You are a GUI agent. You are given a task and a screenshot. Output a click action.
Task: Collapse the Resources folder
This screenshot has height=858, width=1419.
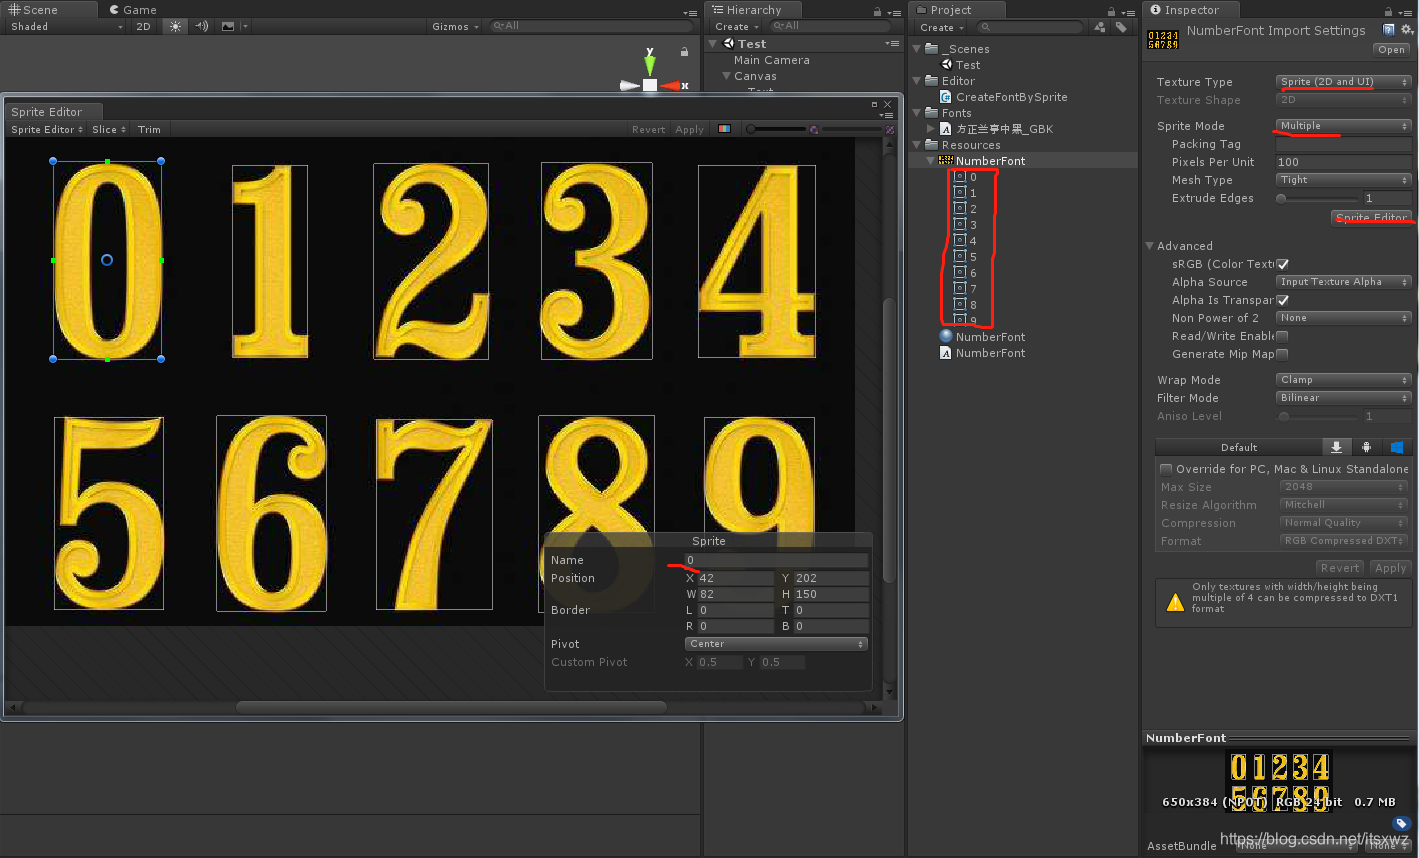click(x=919, y=145)
